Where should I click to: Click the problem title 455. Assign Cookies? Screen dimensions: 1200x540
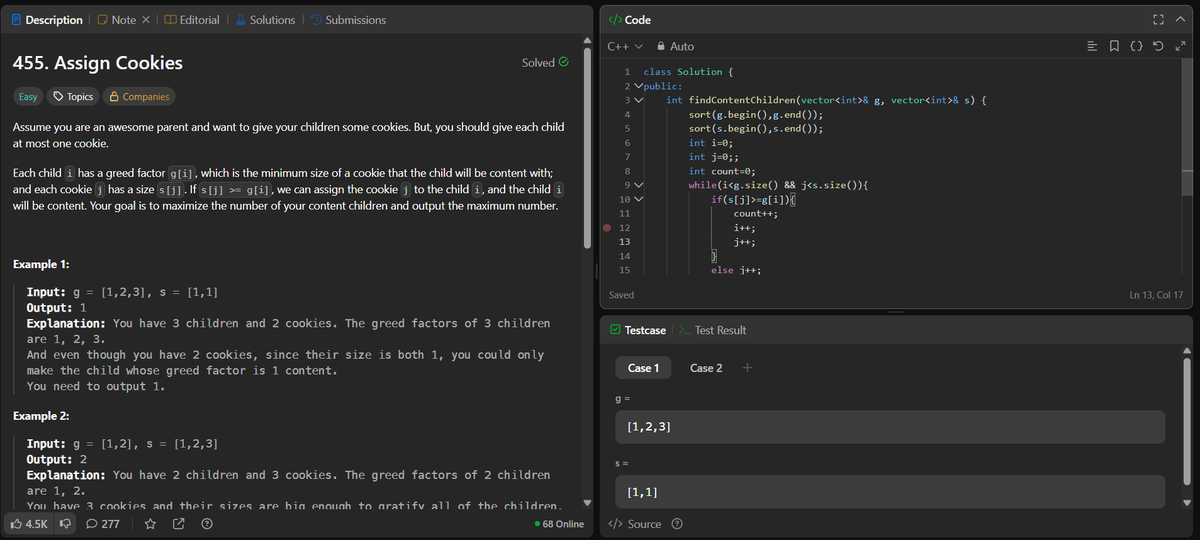pyautogui.click(x=97, y=63)
